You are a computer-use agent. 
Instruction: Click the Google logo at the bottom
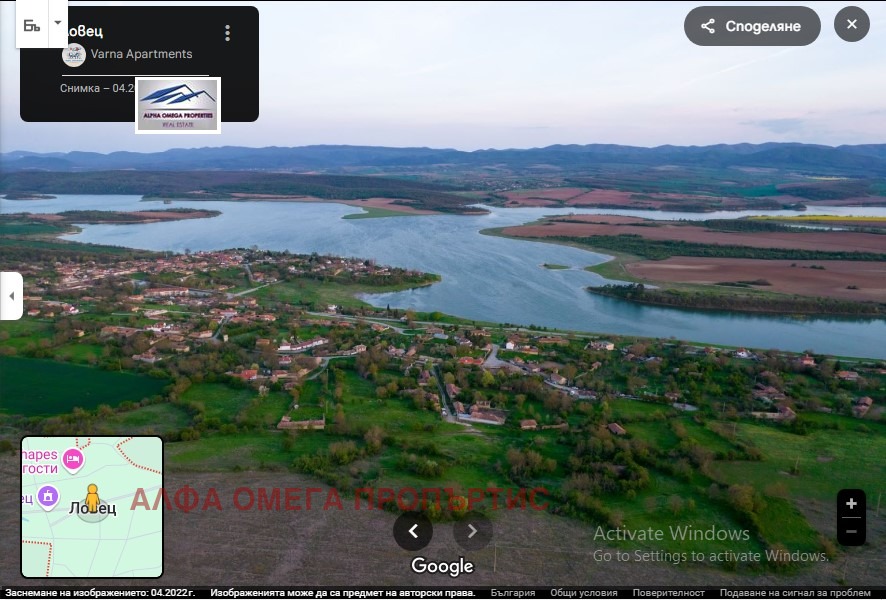pyautogui.click(x=442, y=566)
